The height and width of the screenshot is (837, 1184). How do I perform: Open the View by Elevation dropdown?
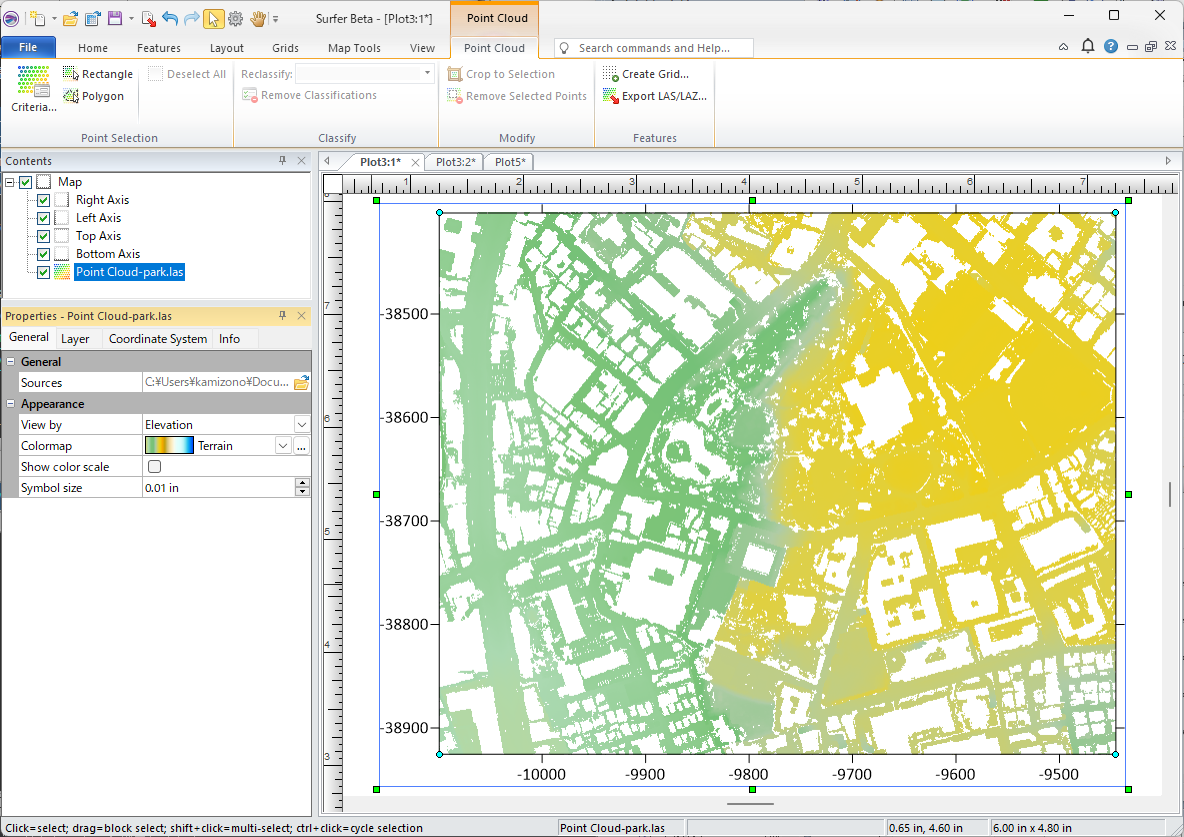click(x=302, y=425)
